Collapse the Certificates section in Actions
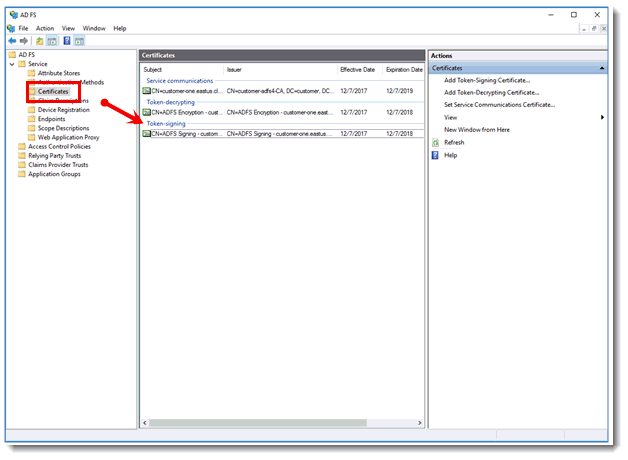The image size is (628, 460). click(603, 67)
